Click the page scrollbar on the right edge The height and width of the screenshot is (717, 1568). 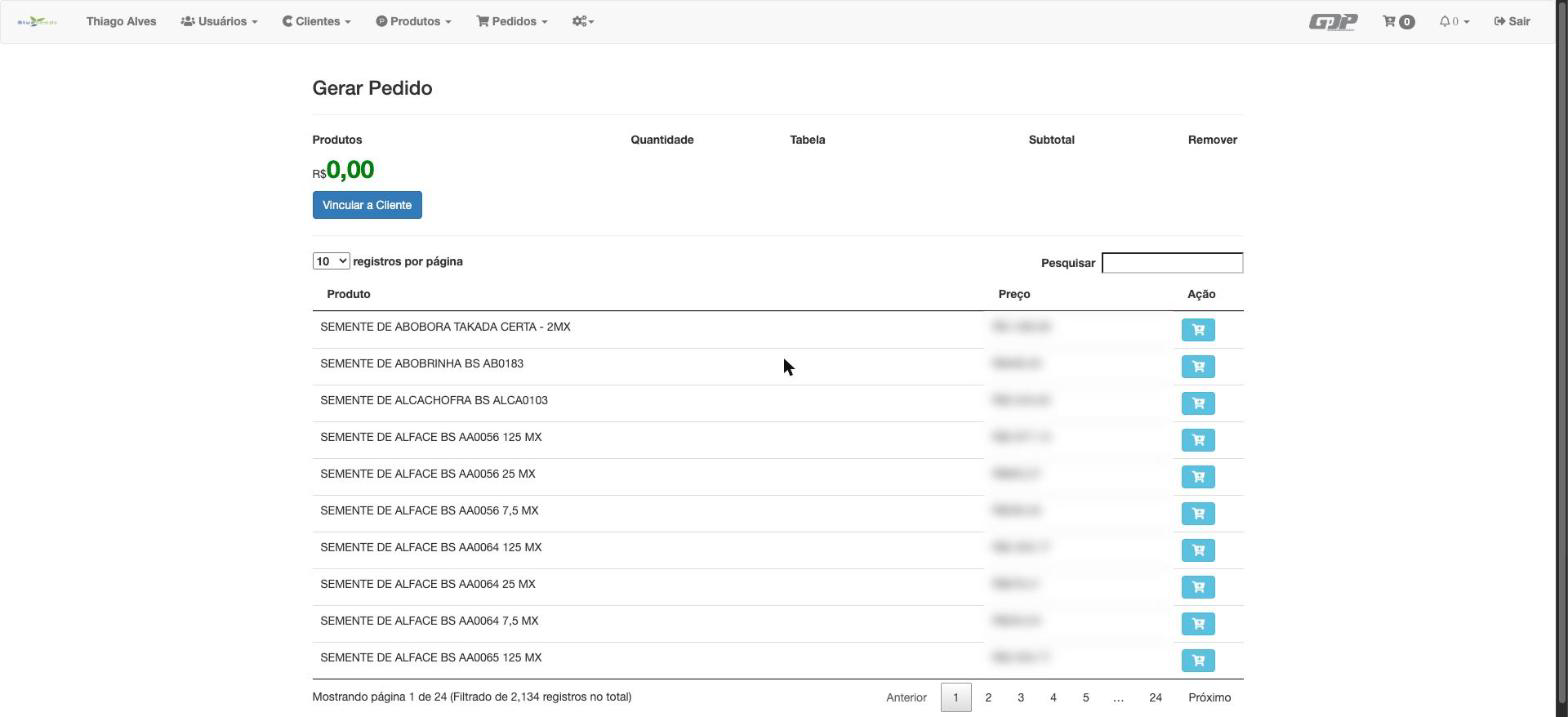1562,358
